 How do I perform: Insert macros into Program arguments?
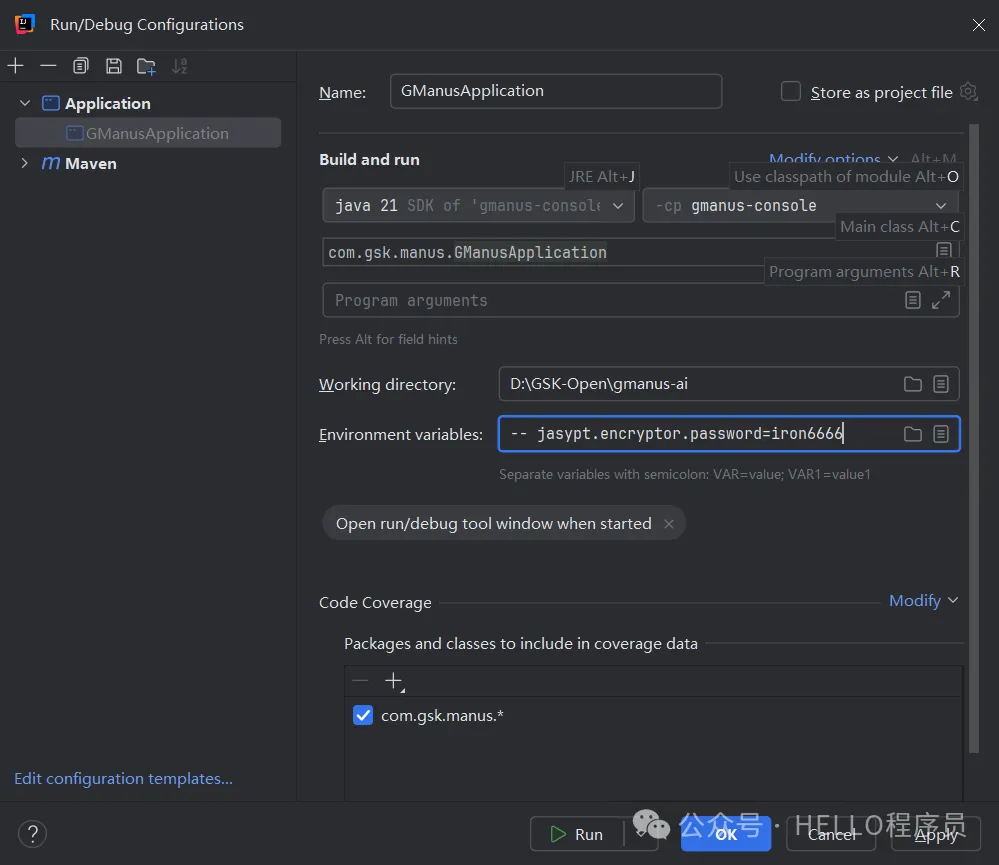(913, 300)
